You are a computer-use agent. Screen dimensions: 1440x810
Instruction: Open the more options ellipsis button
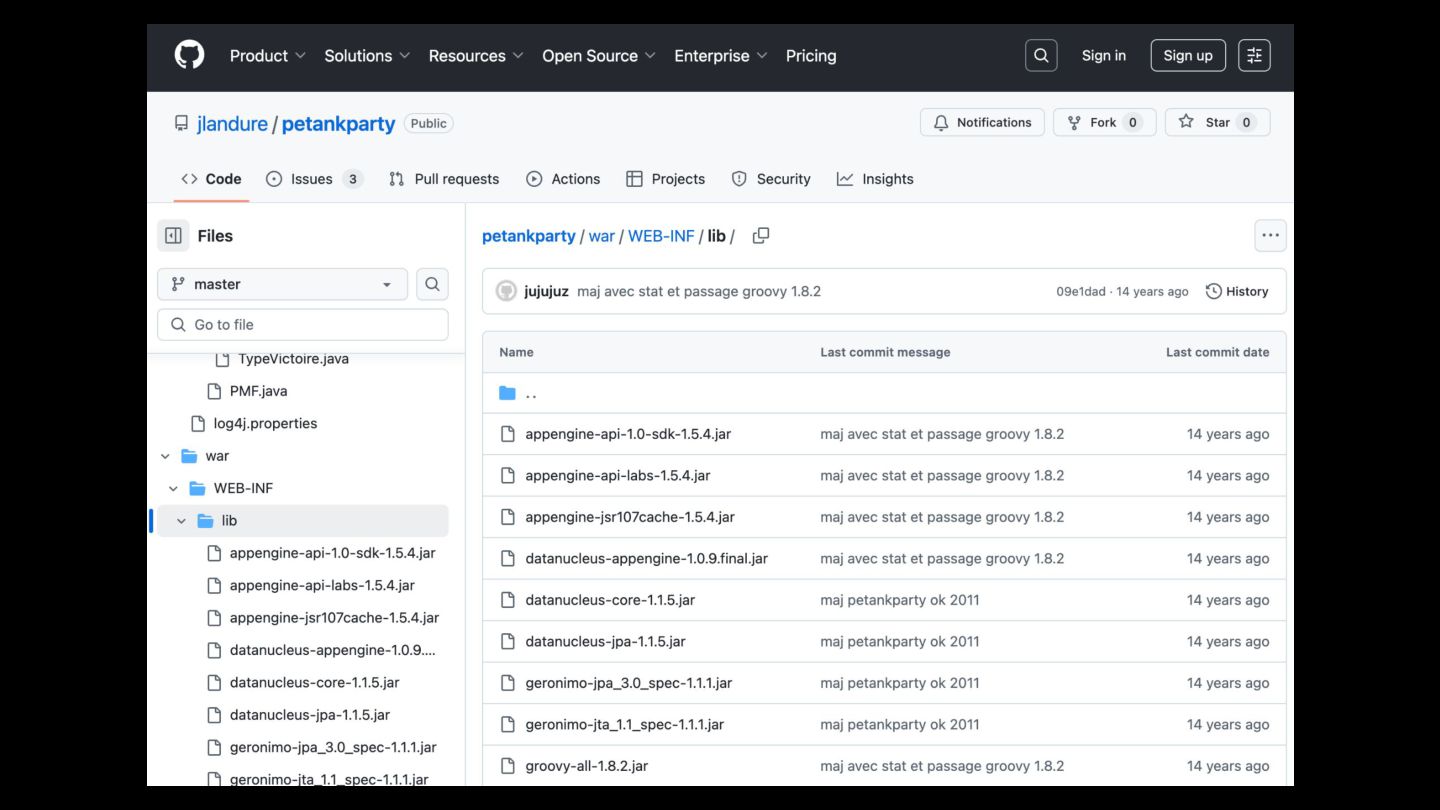[x=1270, y=236]
